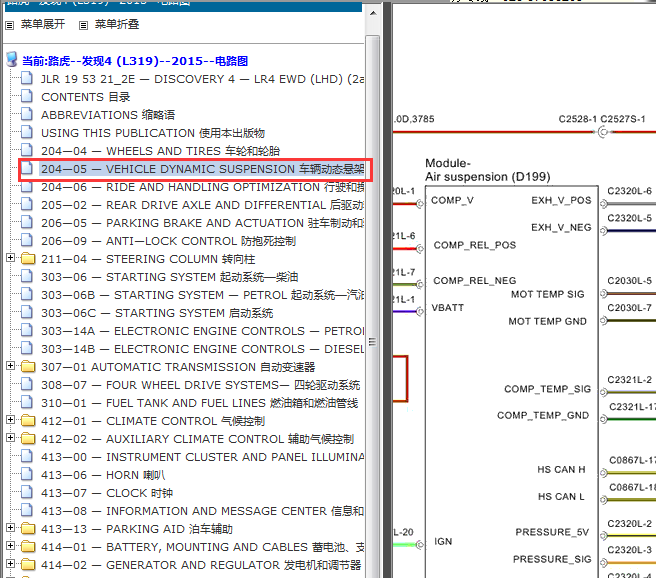Click the list icon before 菜单展开
The image size is (656, 578).
coord(10,26)
